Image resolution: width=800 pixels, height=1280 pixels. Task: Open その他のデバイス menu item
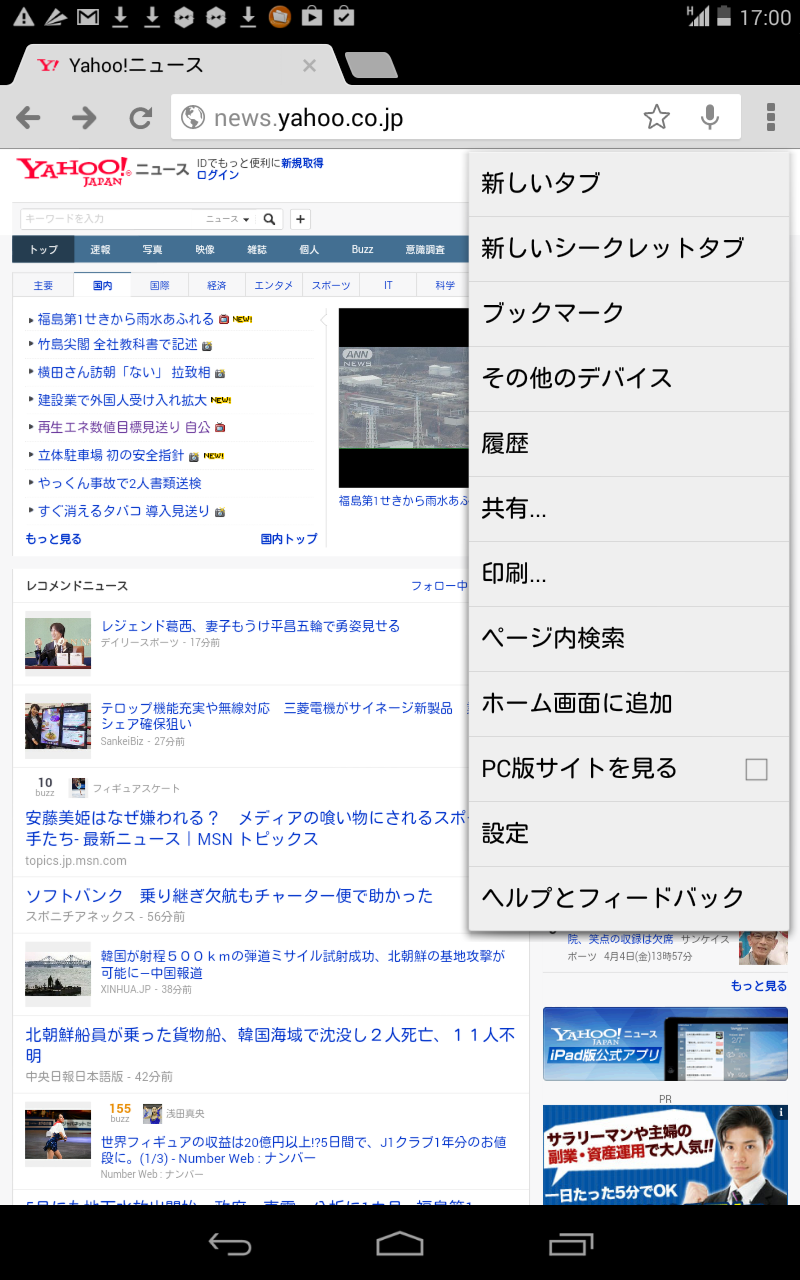tap(629, 379)
